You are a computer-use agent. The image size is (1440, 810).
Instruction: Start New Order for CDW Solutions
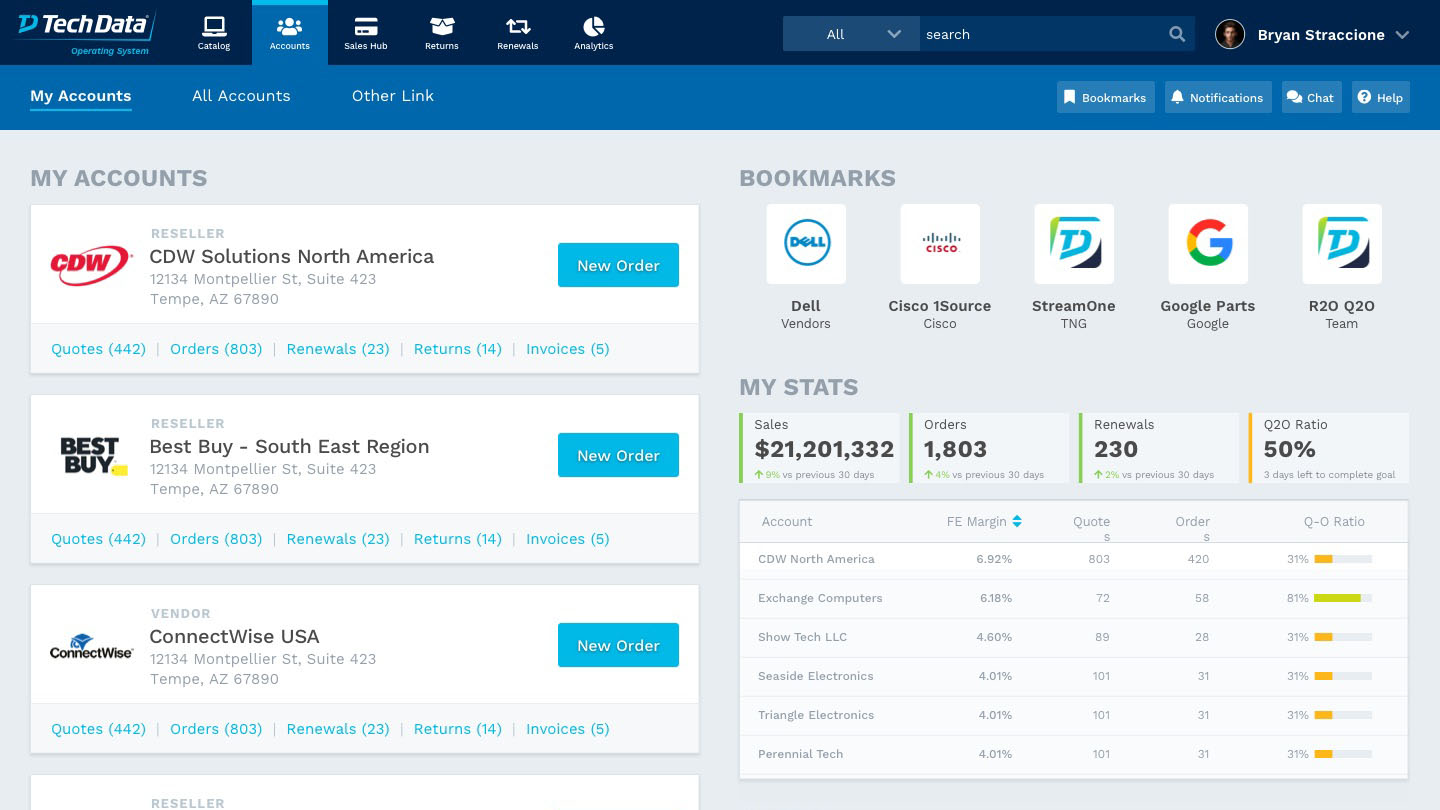click(618, 265)
